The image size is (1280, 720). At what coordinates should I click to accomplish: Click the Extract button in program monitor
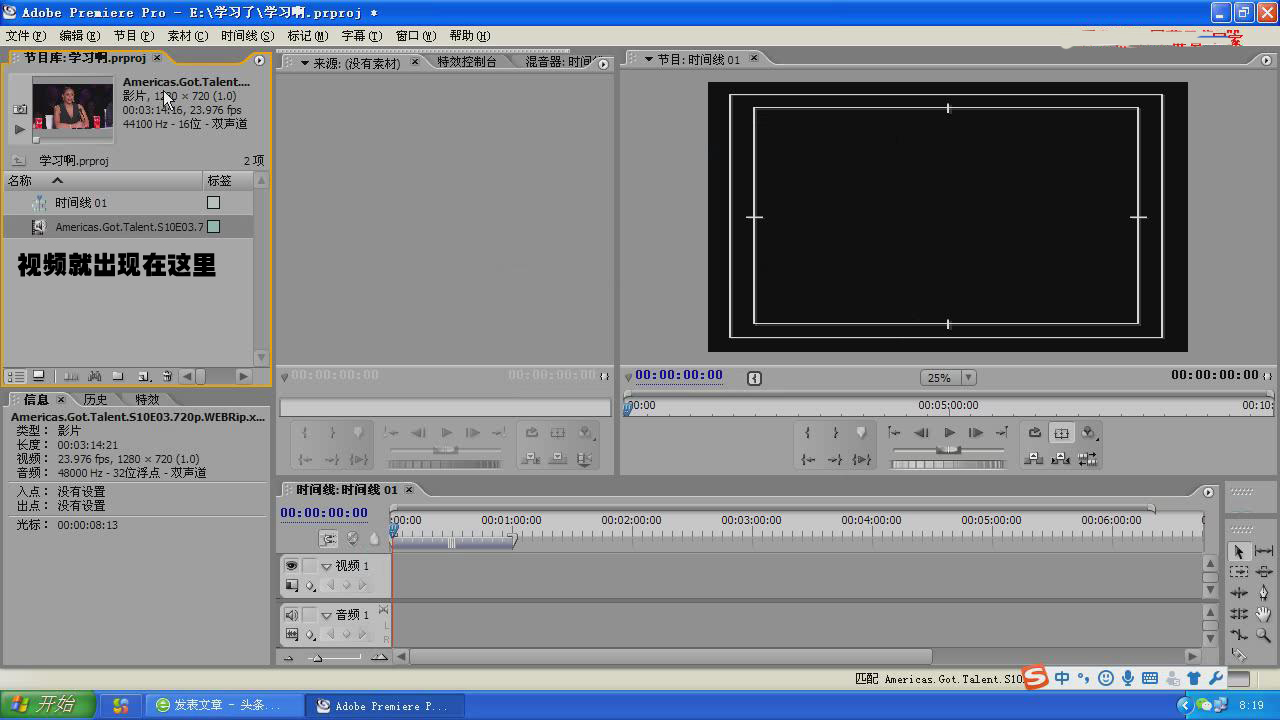click(1061, 458)
